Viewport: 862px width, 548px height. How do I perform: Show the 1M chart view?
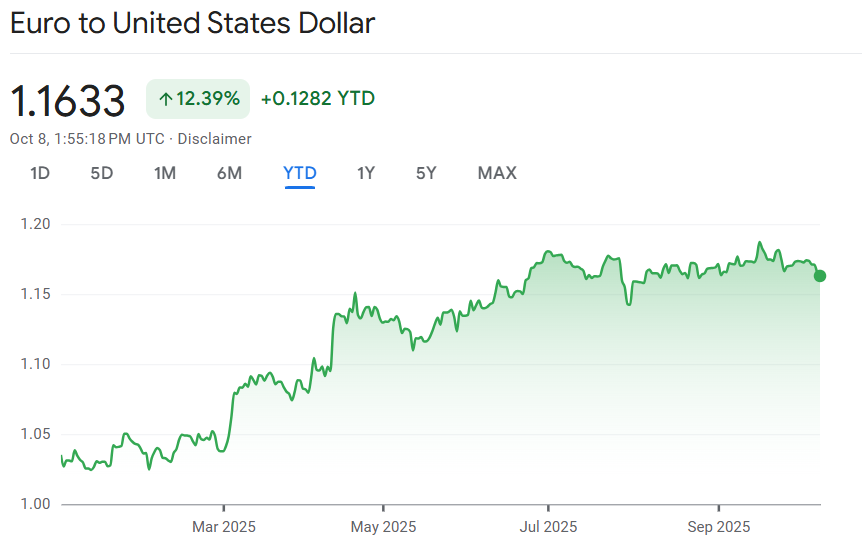165,173
